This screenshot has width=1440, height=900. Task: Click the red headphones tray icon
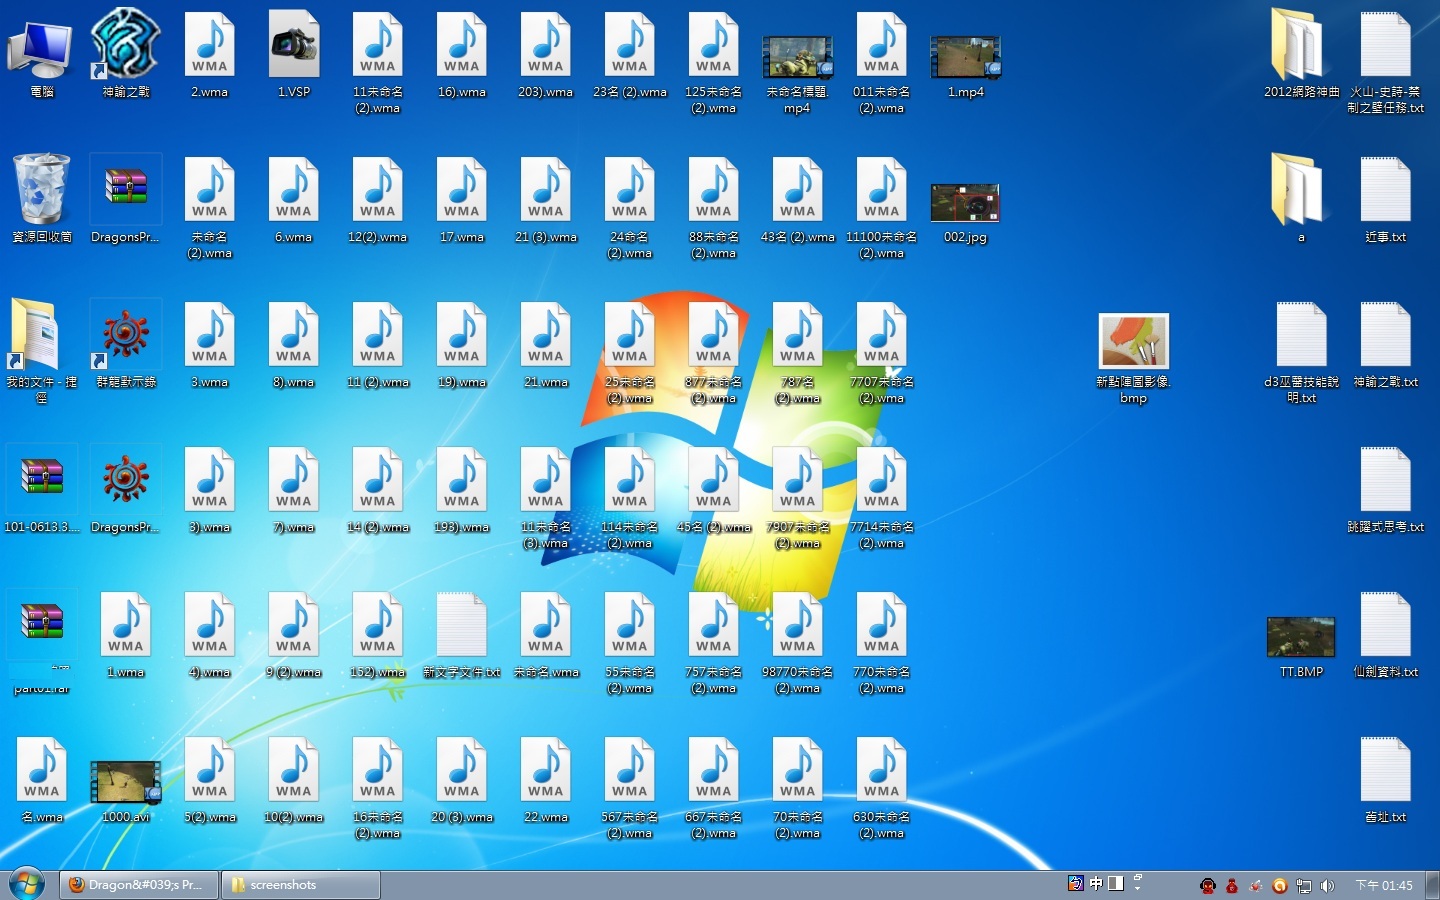click(x=1208, y=886)
